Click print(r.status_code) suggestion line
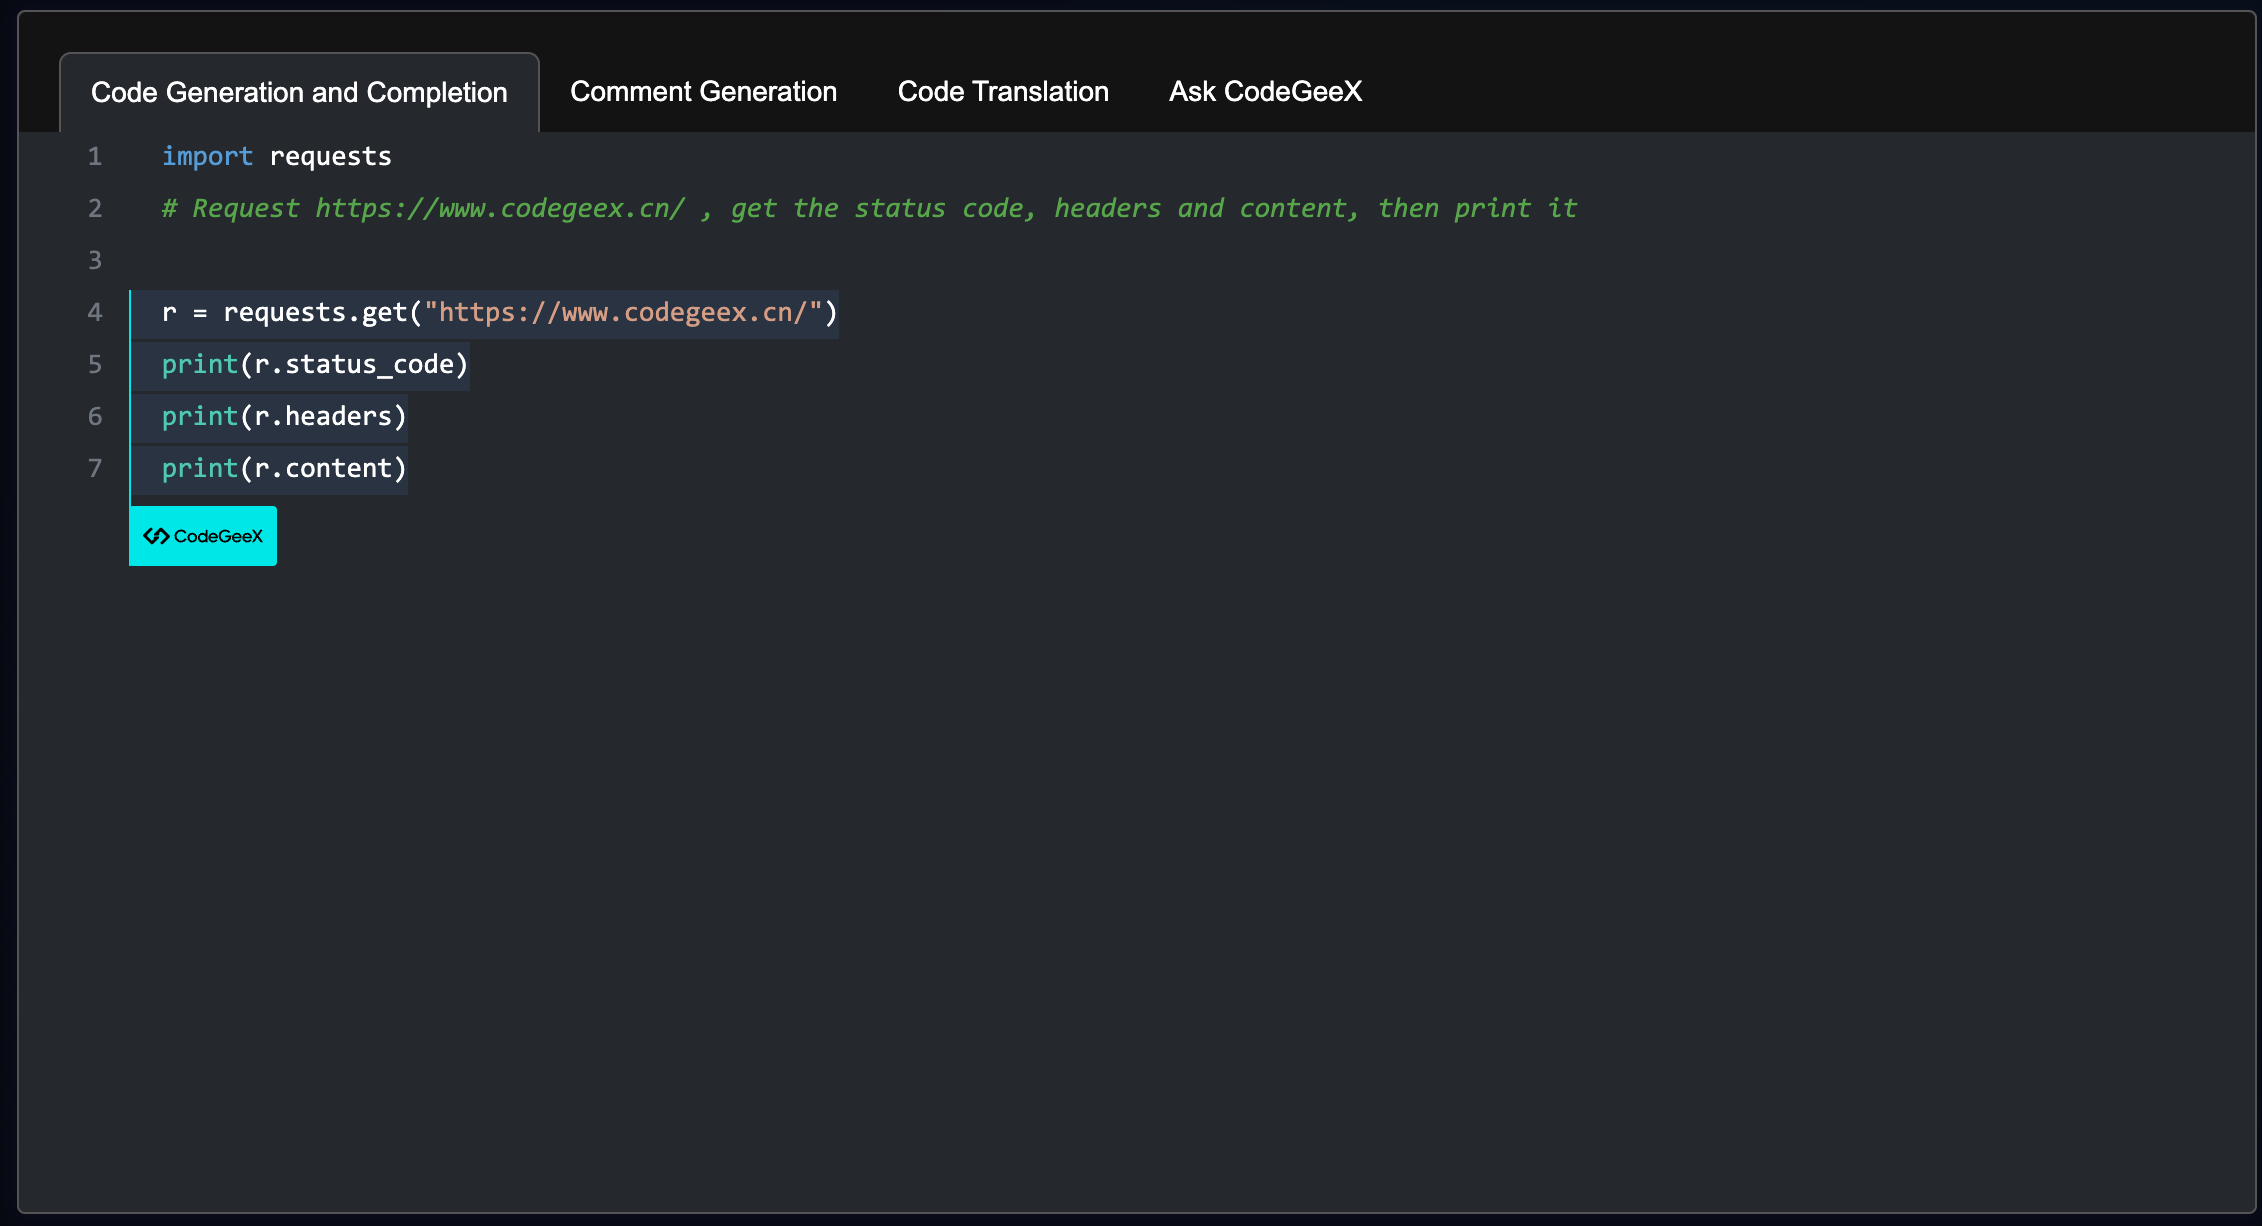 (x=315, y=365)
